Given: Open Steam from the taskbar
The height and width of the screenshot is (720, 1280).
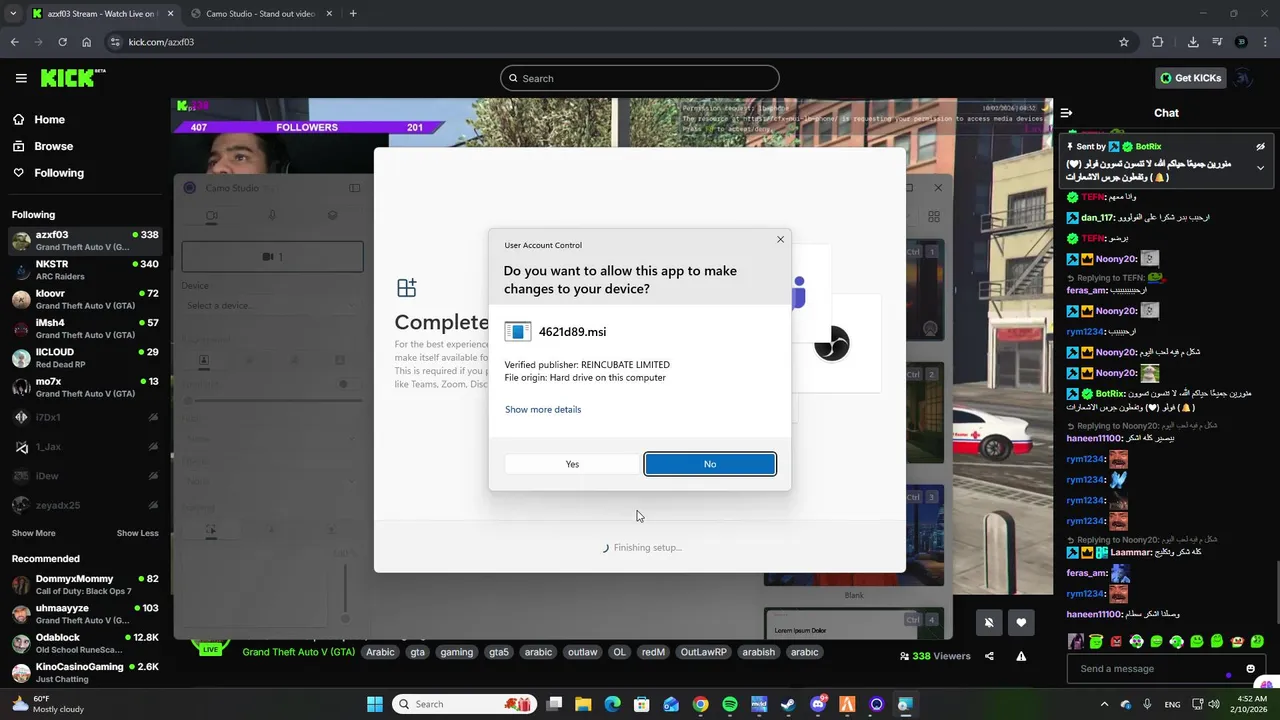Looking at the screenshot, I should pyautogui.click(x=788, y=704).
